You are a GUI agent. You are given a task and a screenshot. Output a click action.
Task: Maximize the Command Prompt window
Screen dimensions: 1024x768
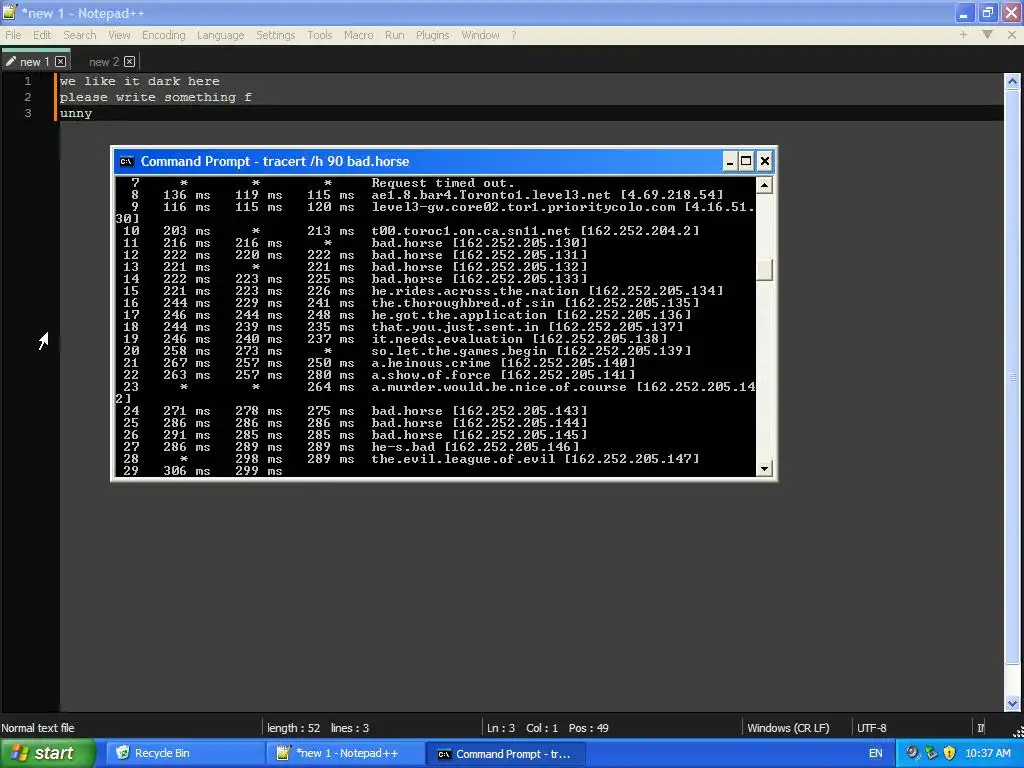coord(746,161)
